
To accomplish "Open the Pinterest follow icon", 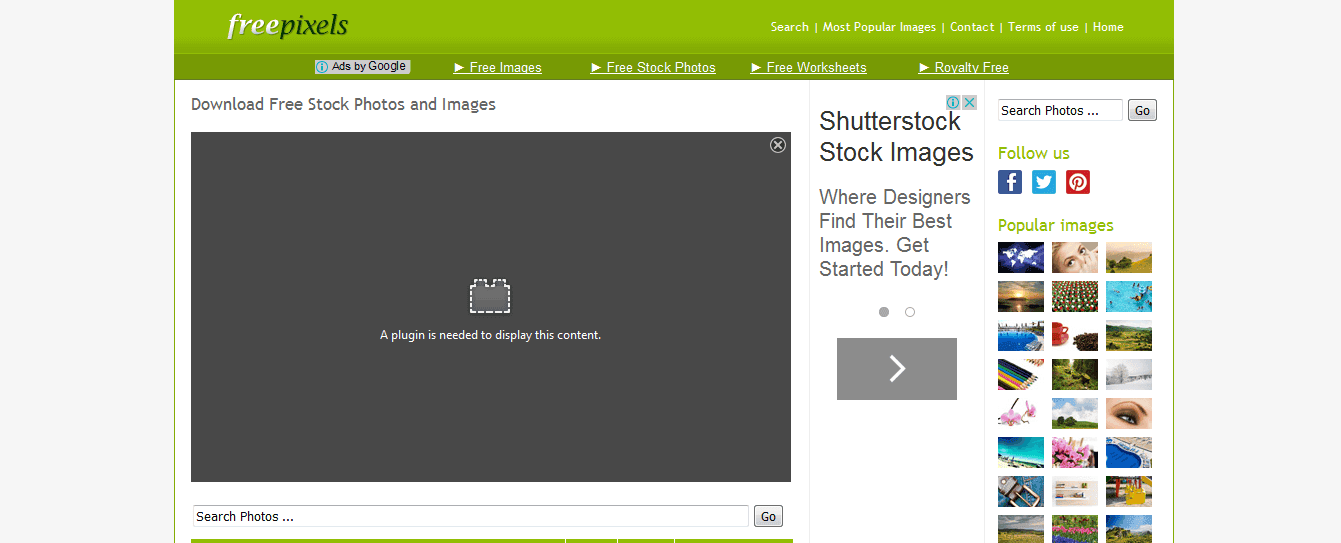I will pyautogui.click(x=1078, y=182).
